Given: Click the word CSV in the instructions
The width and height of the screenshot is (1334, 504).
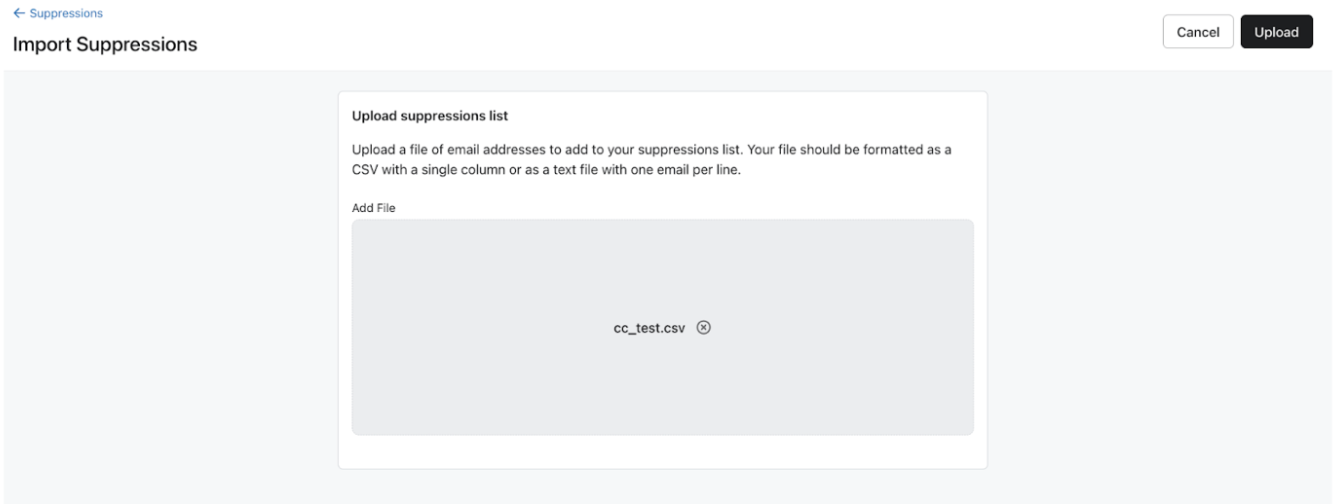Looking at the screenshot, I should 367,168.
